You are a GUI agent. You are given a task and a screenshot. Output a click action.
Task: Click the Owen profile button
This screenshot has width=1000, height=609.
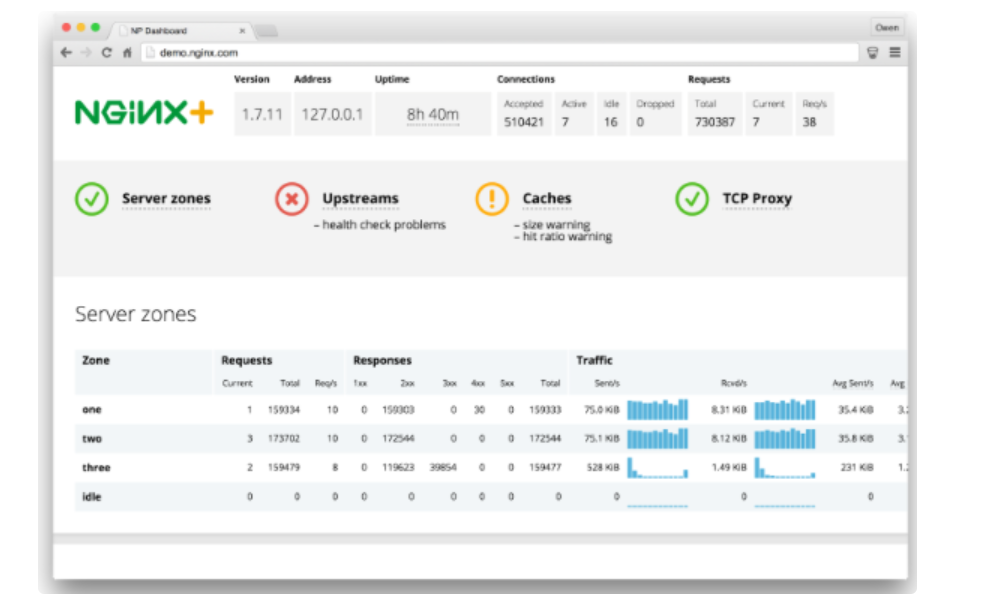(886, 27)
